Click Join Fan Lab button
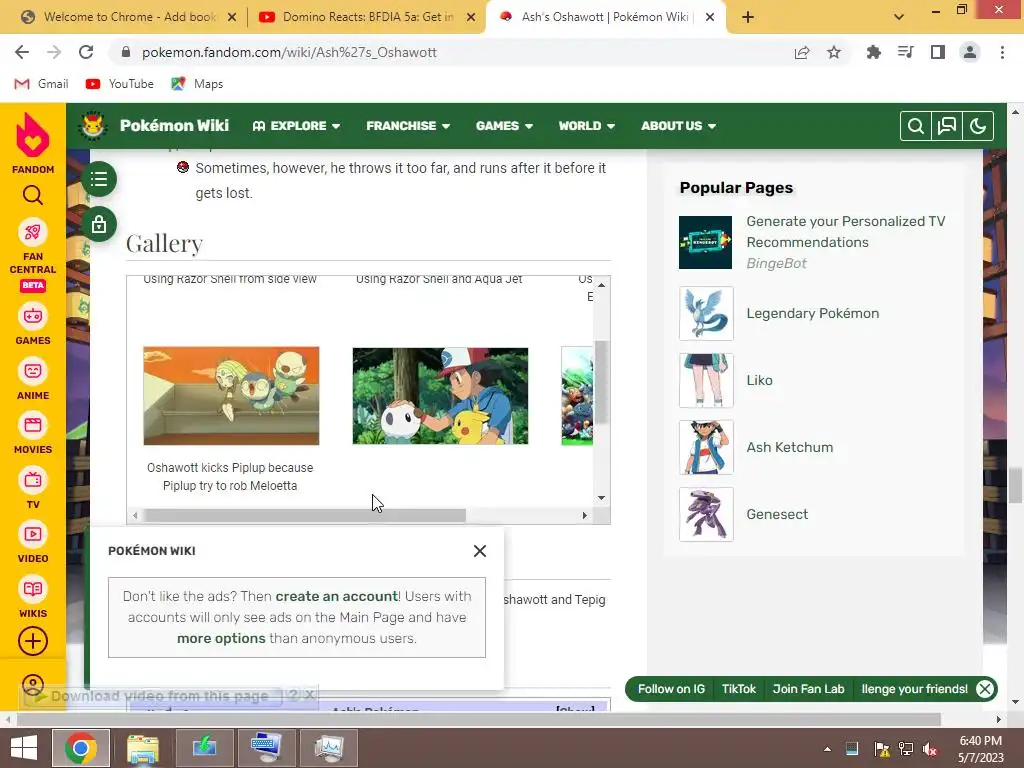This screenshot has height=768, width=1024. 808,689
